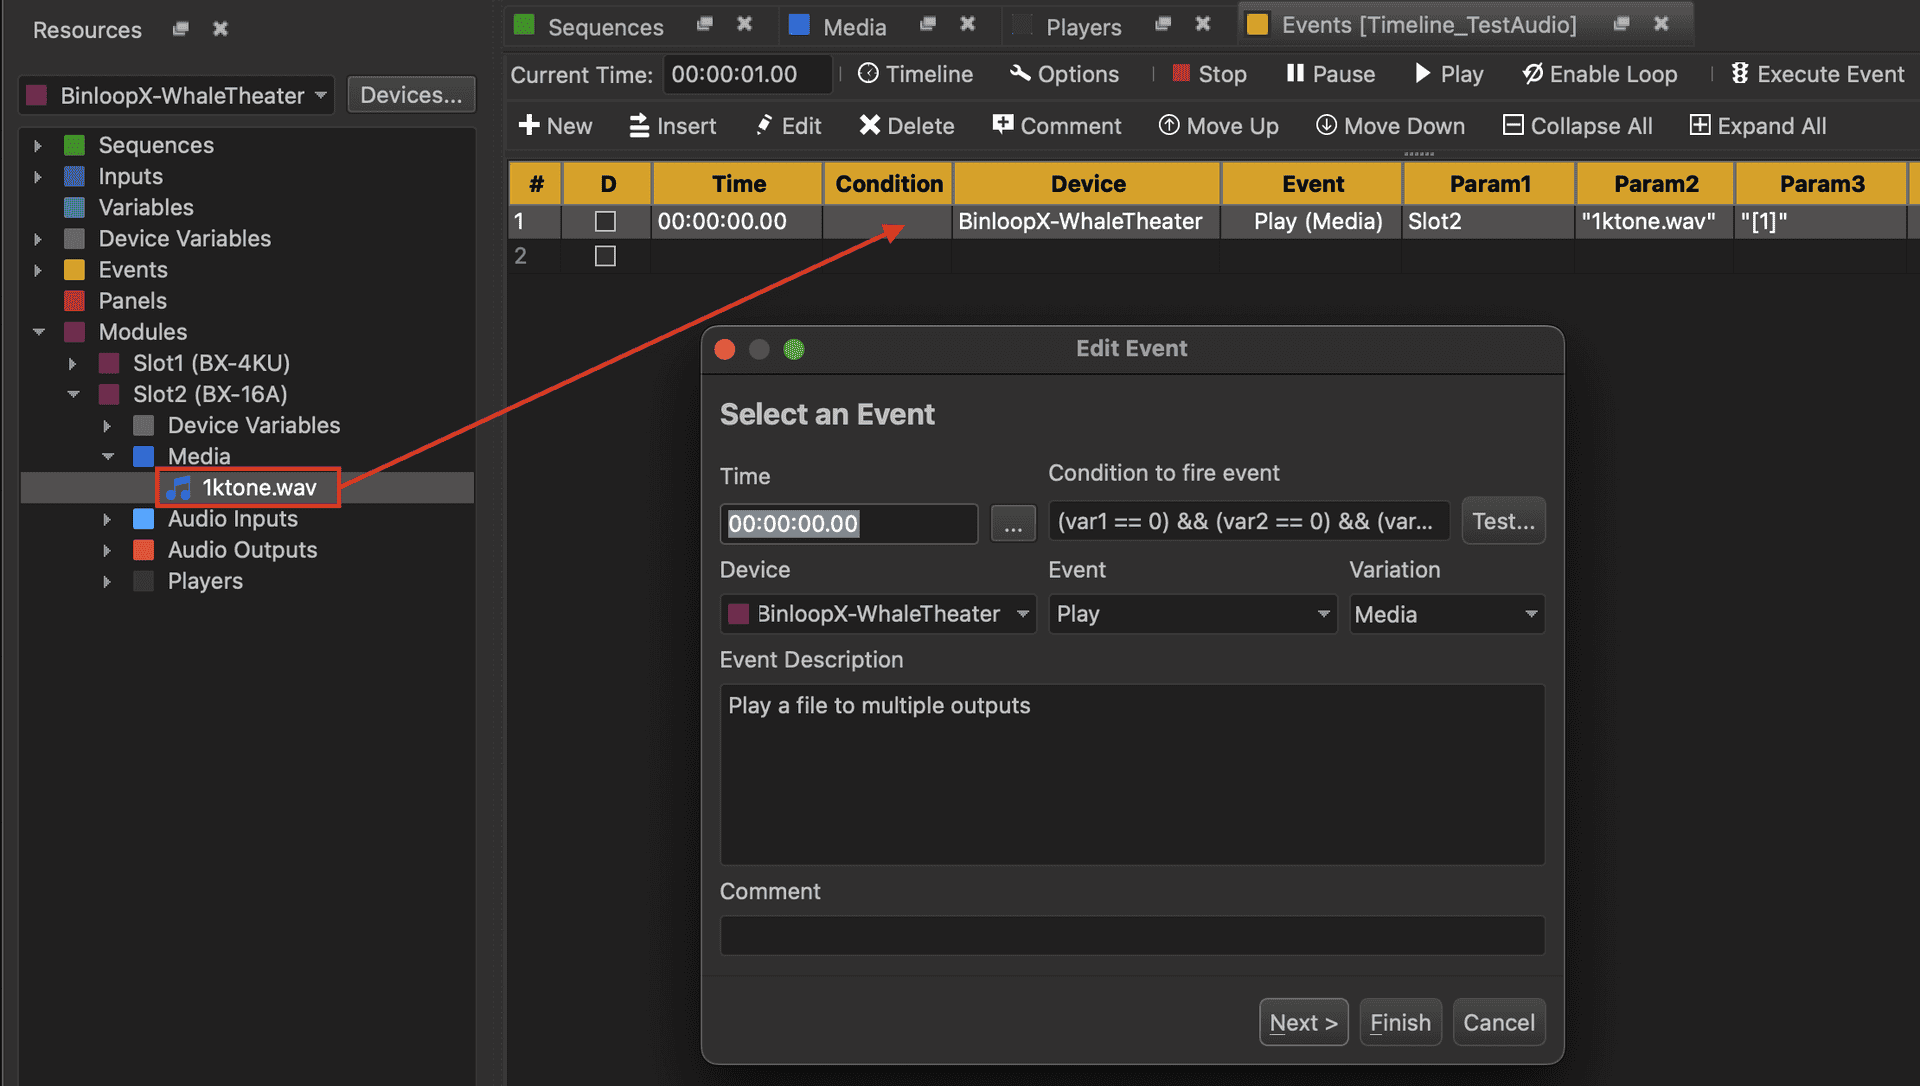Image resolution: width=1920 pixels, height=1086 pixels.
Task: Click the Stop playback icon
Action: [1181, 73]
